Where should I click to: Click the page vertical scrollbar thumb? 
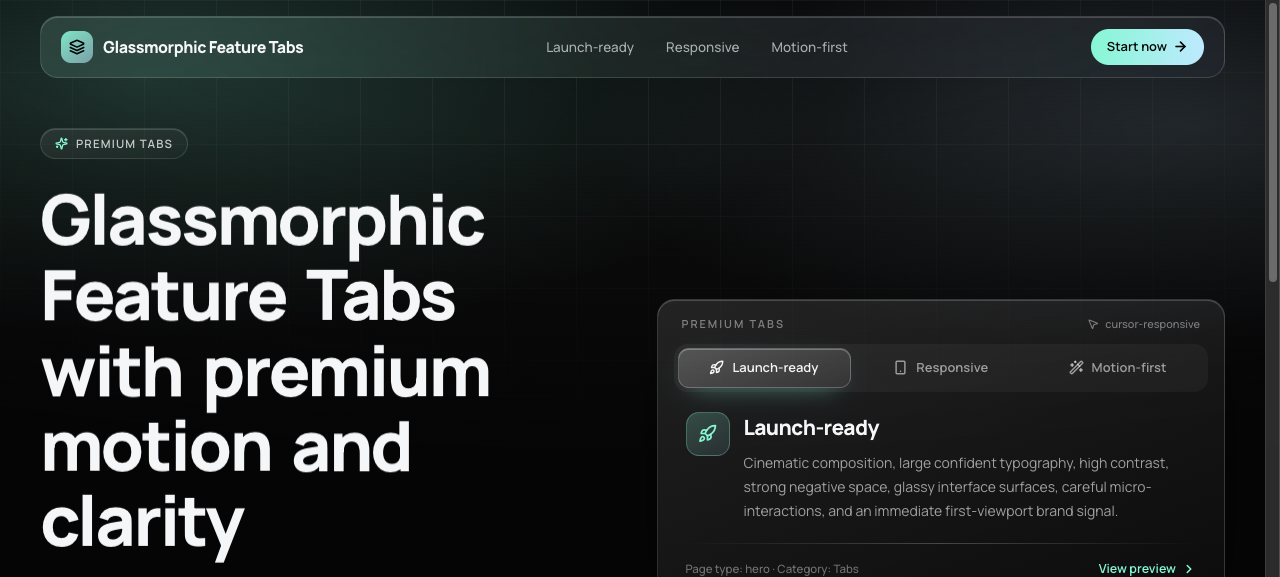click(1273, 140)
